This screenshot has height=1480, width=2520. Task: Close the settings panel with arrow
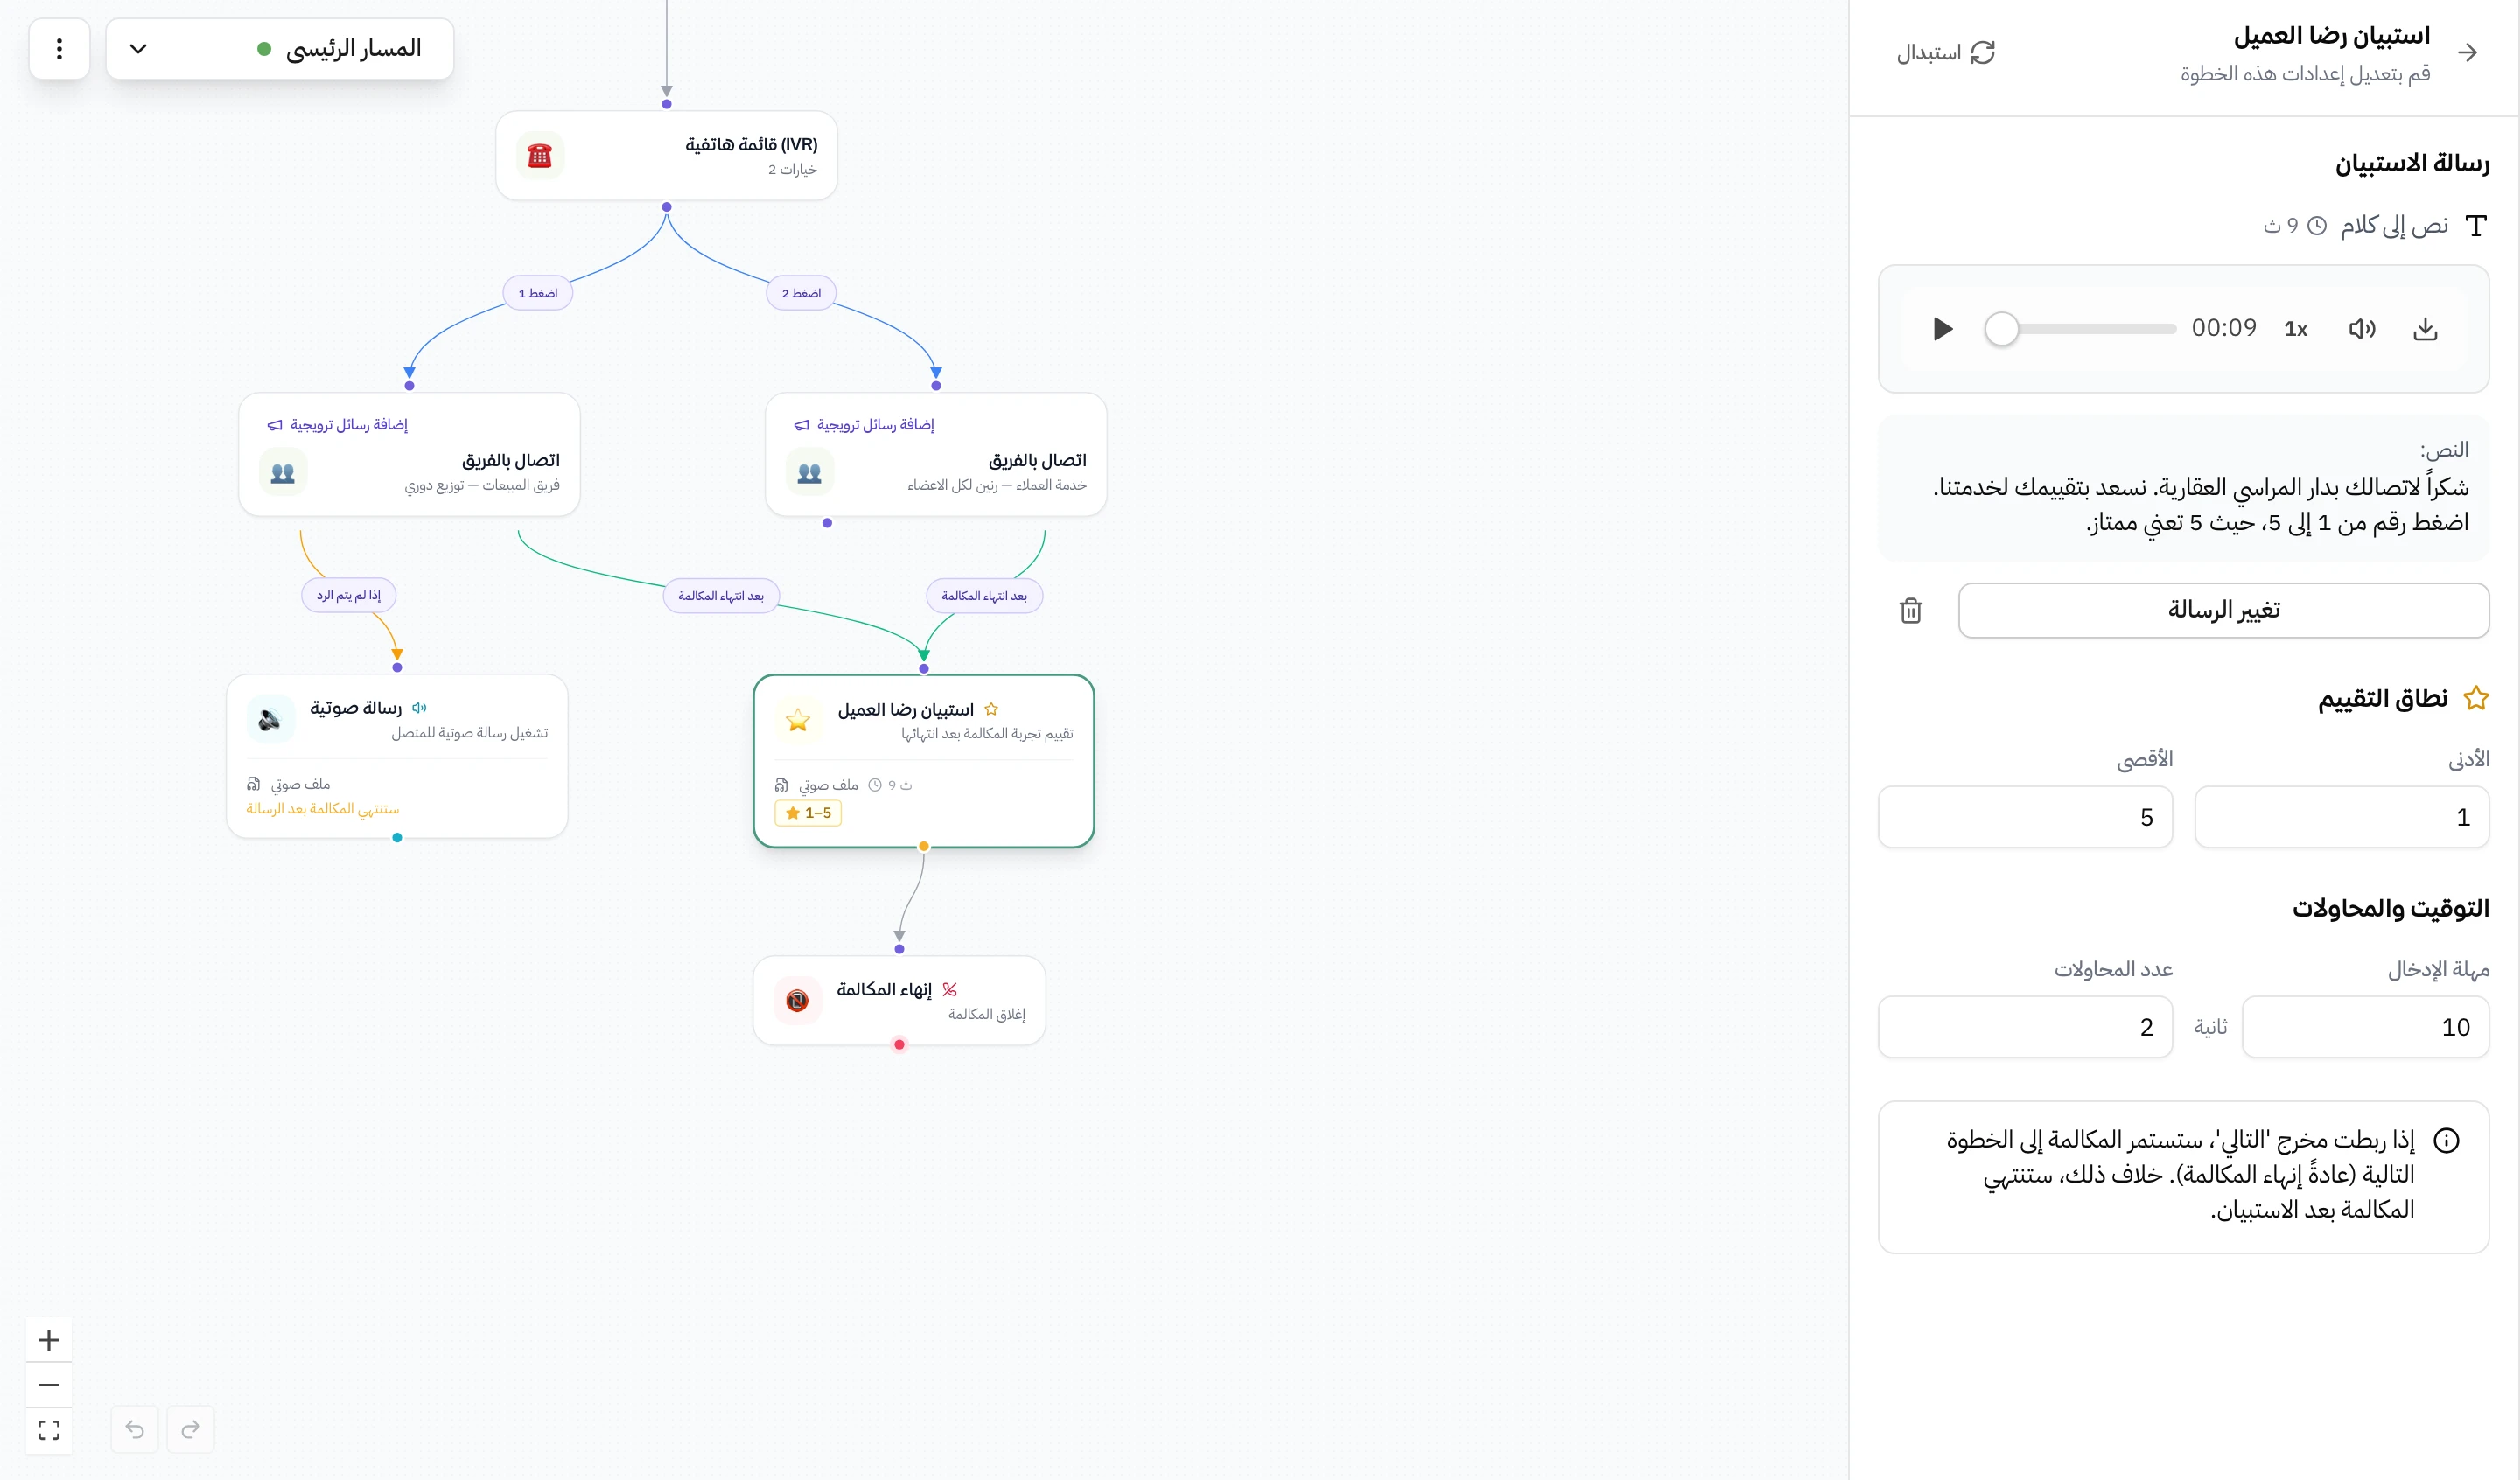[x=2468, y=53]
